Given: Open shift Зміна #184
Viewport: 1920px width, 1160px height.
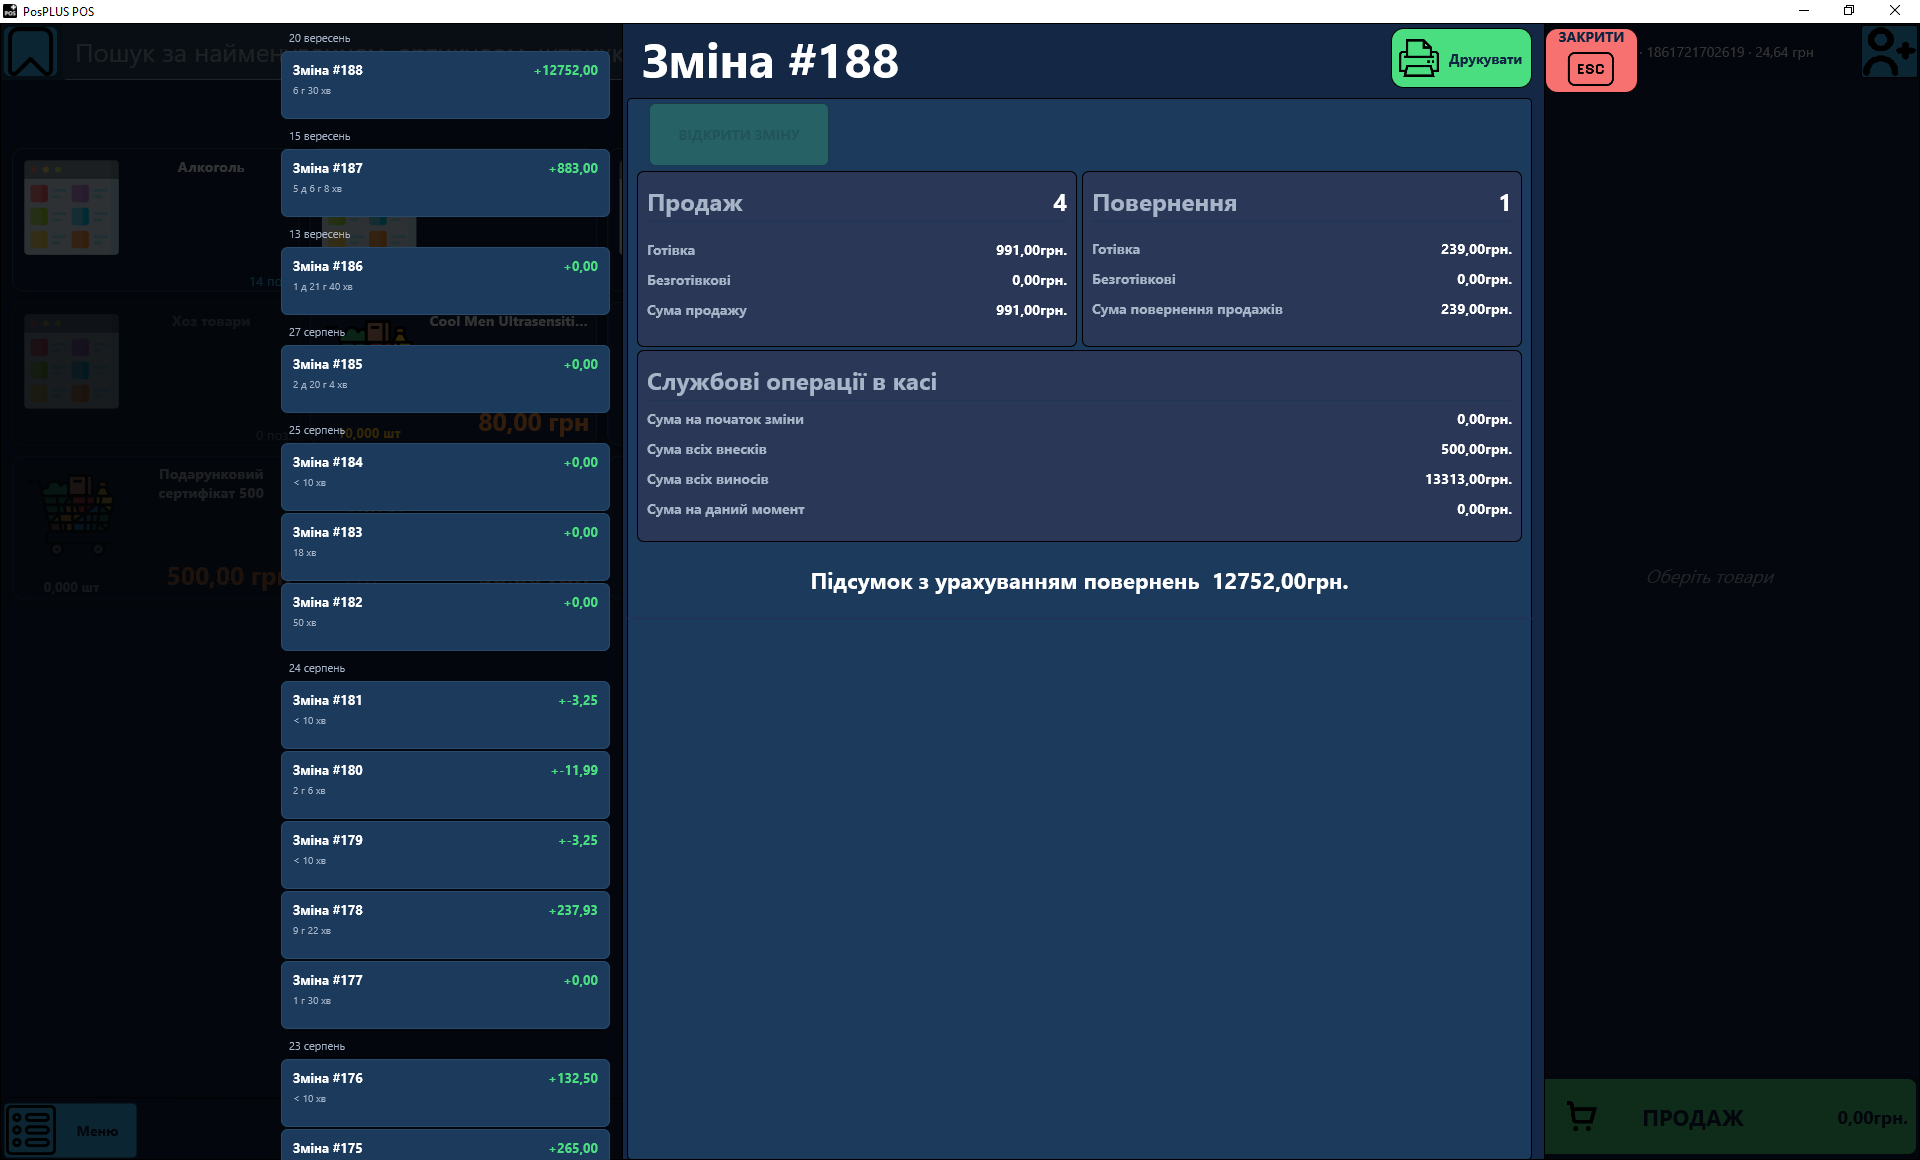Looking at the screenshot, I should 445,477.
